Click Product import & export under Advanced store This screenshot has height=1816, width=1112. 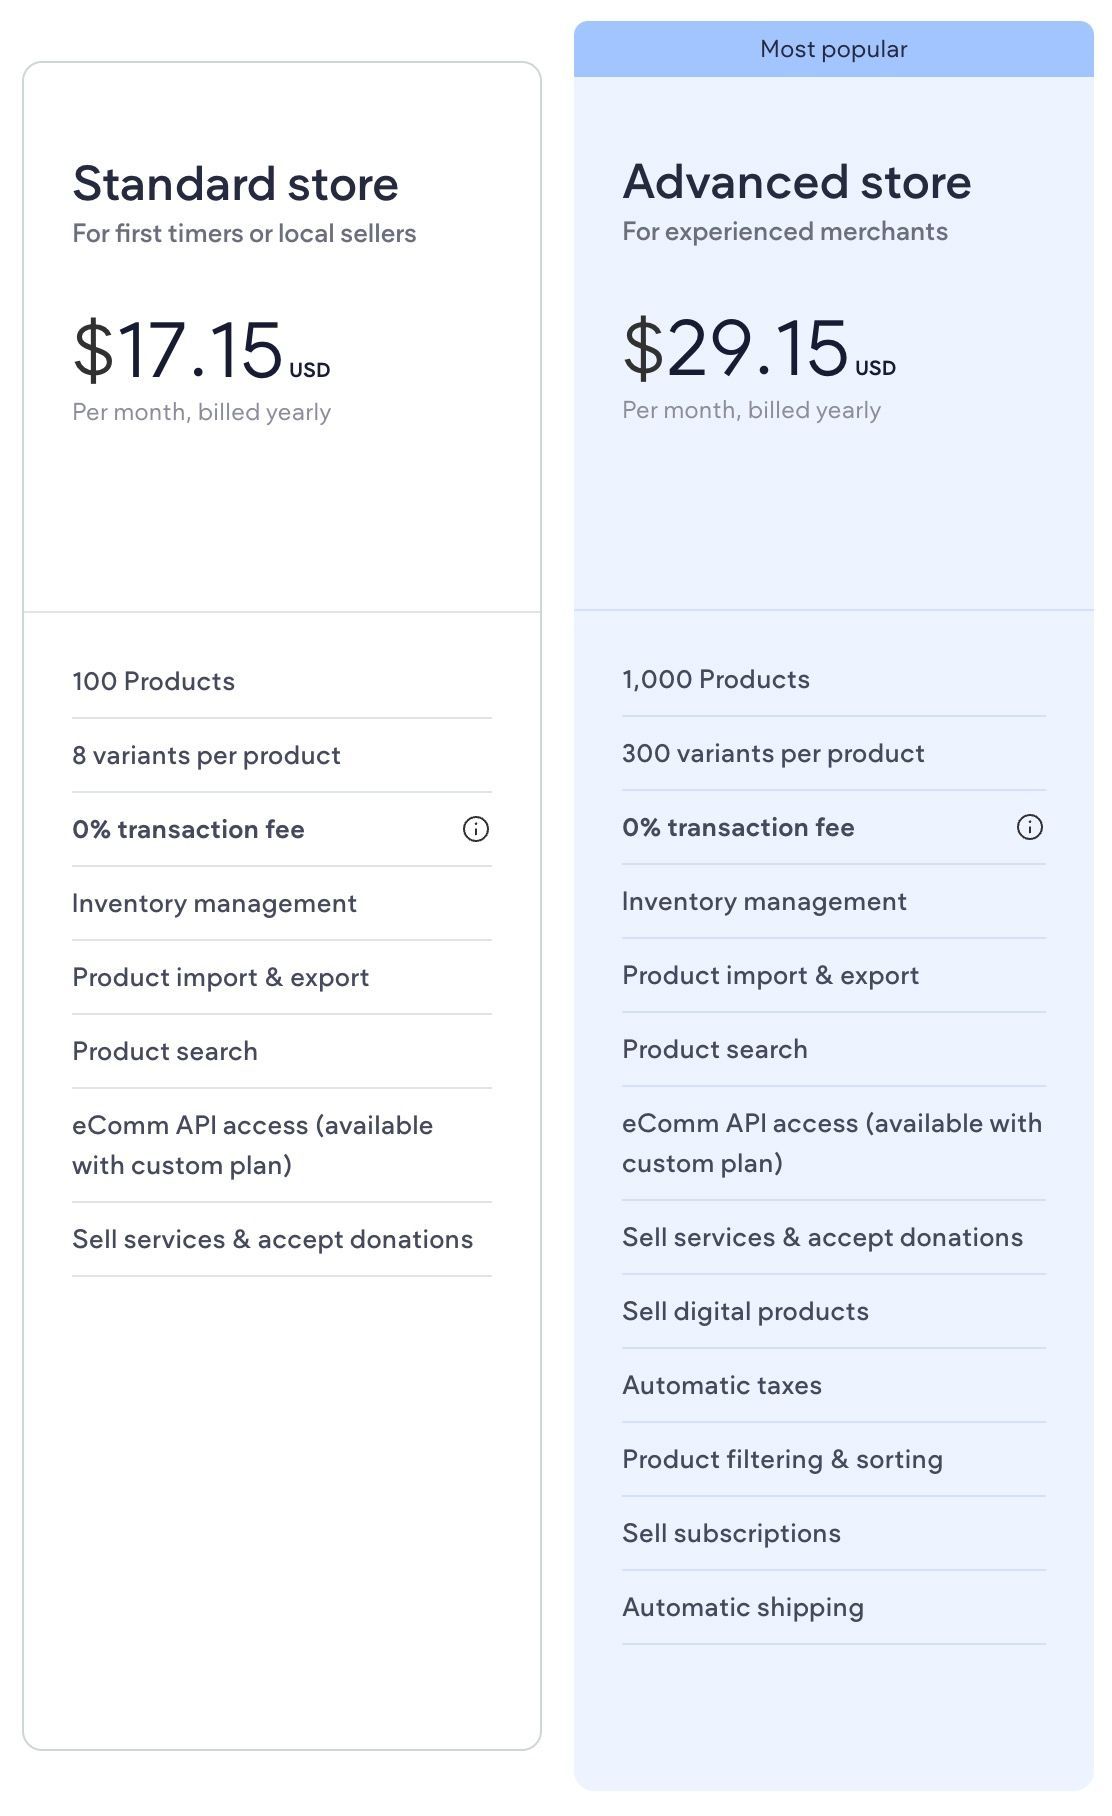tap(771, 975)
